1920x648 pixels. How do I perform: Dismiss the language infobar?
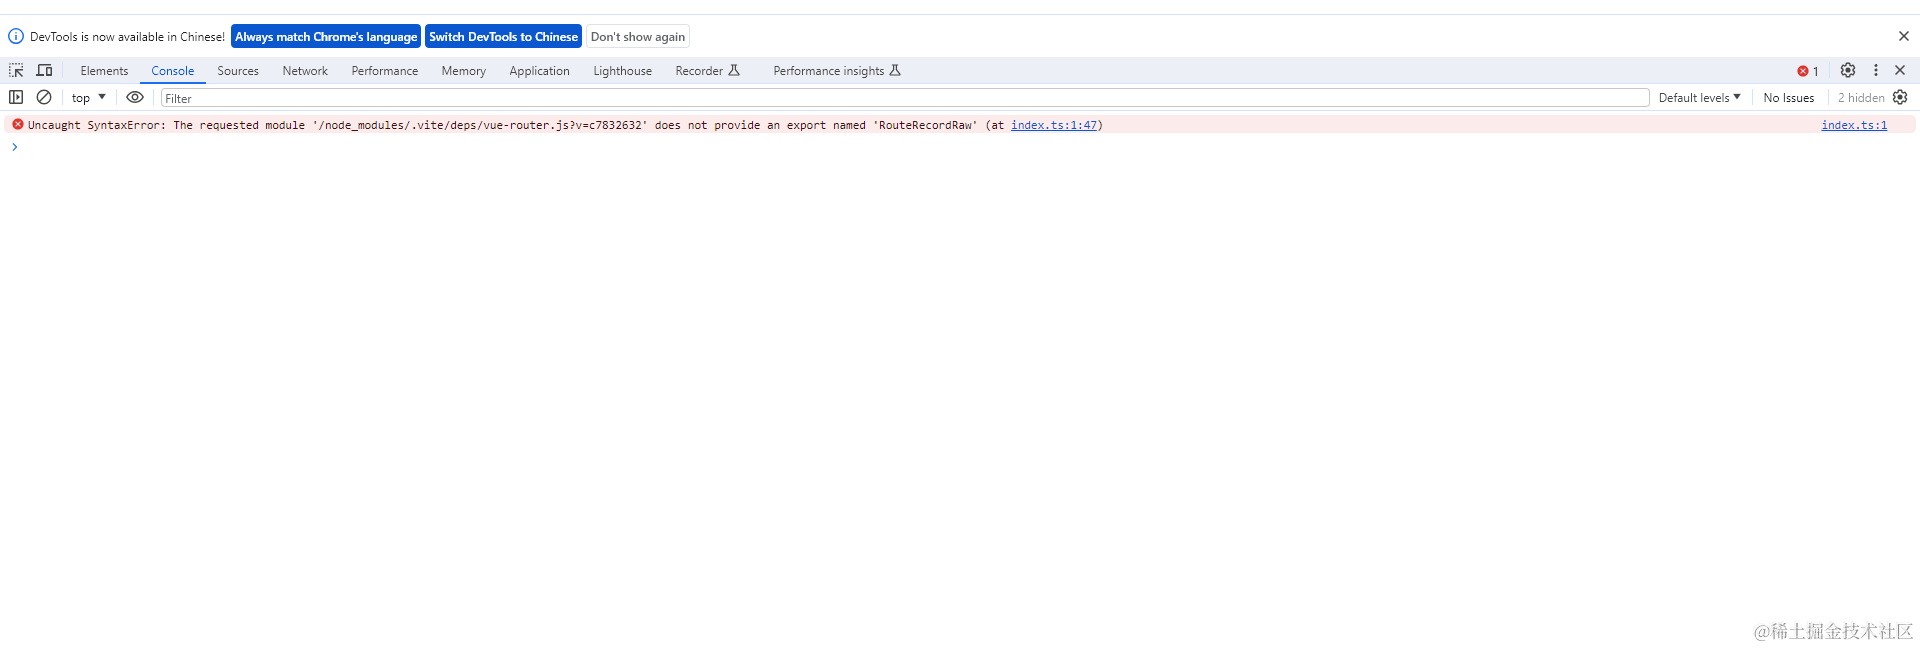click(1904, 36)
